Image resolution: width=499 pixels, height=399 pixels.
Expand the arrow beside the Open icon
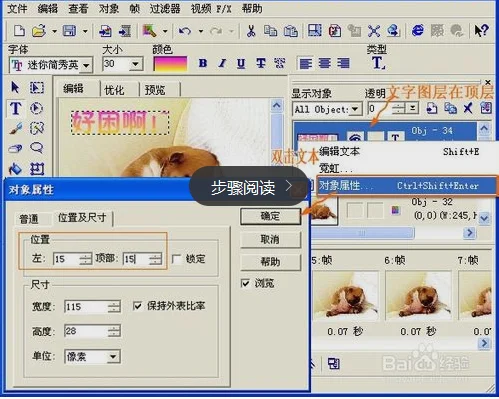(54, 31)
